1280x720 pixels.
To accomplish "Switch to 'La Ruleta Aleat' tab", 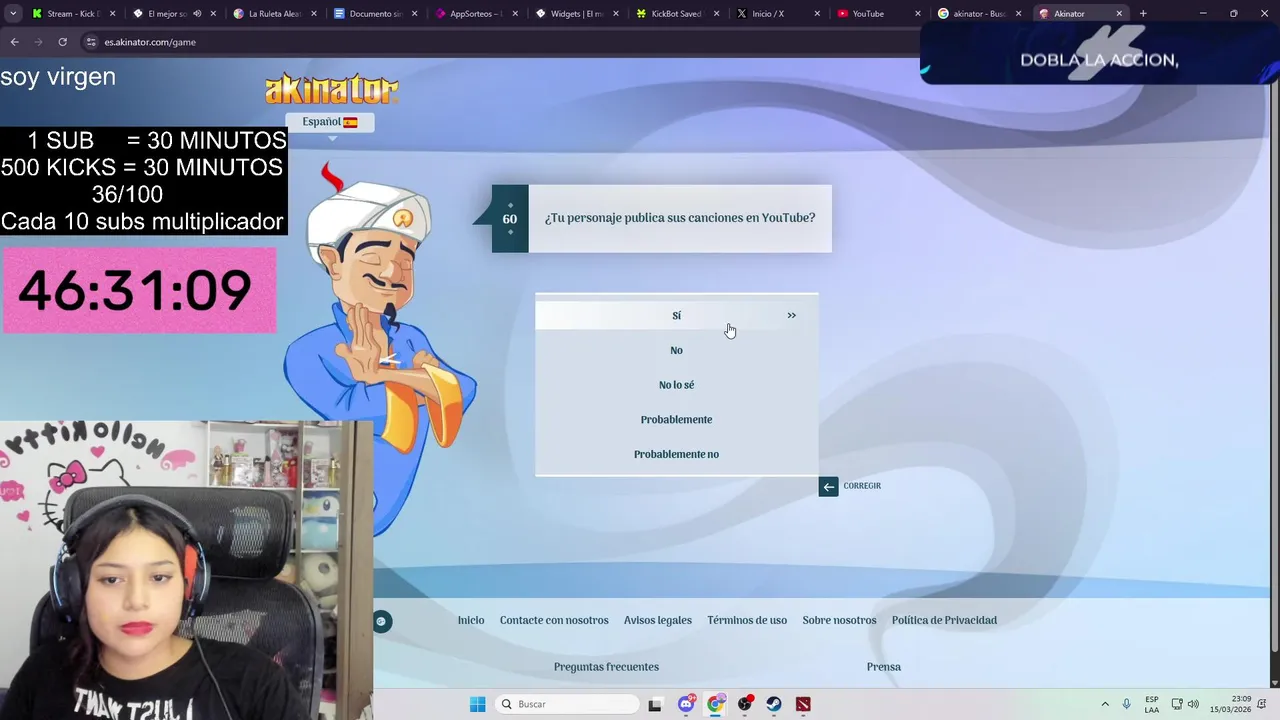I will pos(273,14).
